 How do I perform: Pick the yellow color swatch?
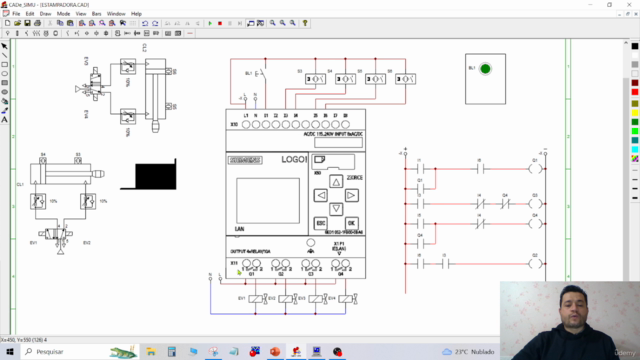(x=635, y=113)
